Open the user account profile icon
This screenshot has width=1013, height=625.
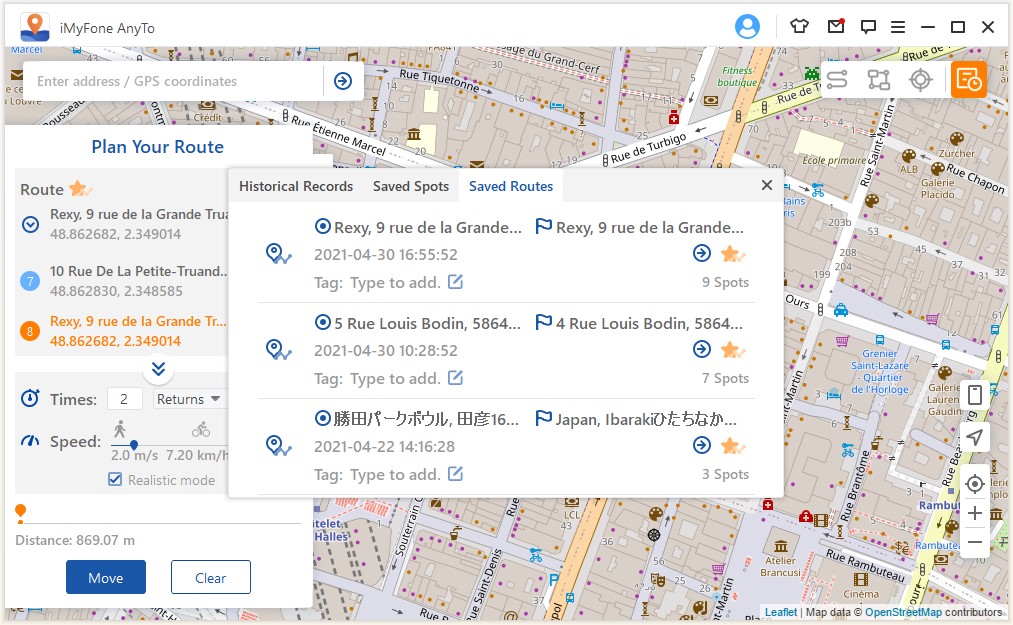(747, 27)
